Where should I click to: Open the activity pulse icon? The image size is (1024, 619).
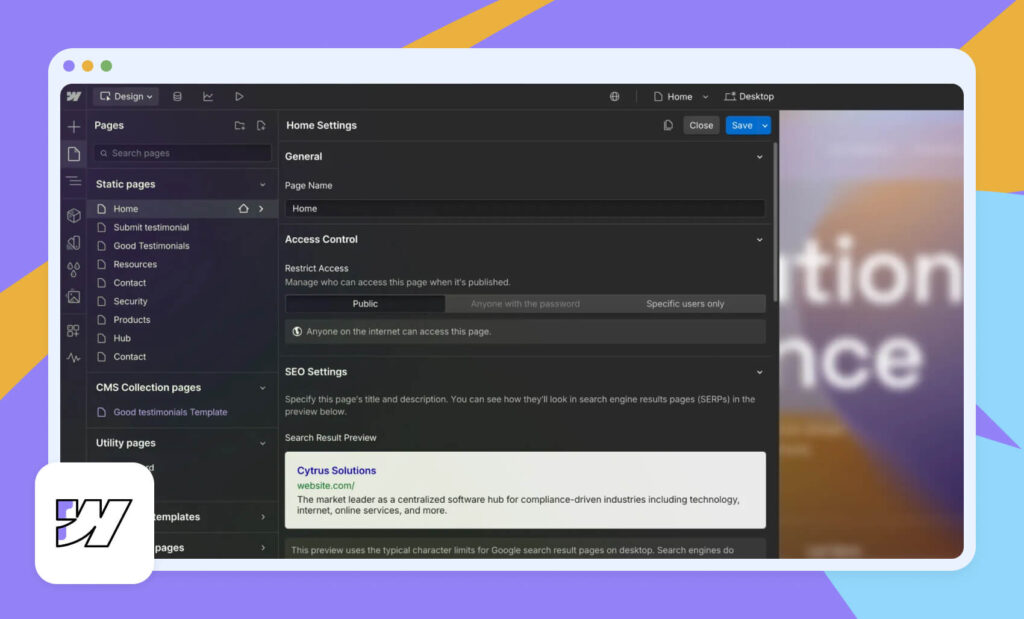coord(74,358)
